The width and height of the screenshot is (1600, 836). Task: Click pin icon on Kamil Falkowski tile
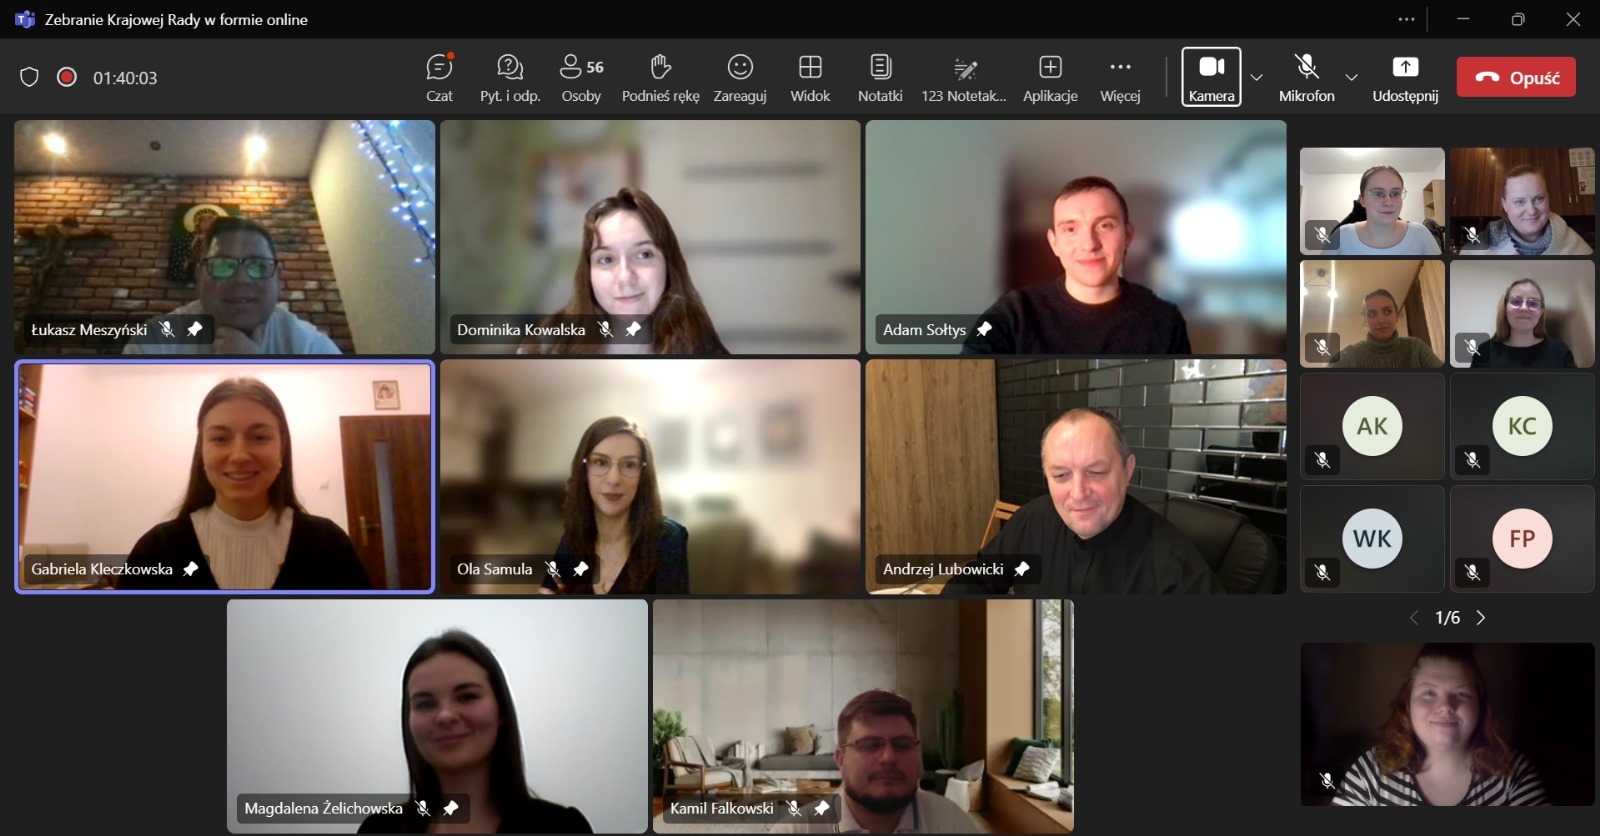coord(821,808)
